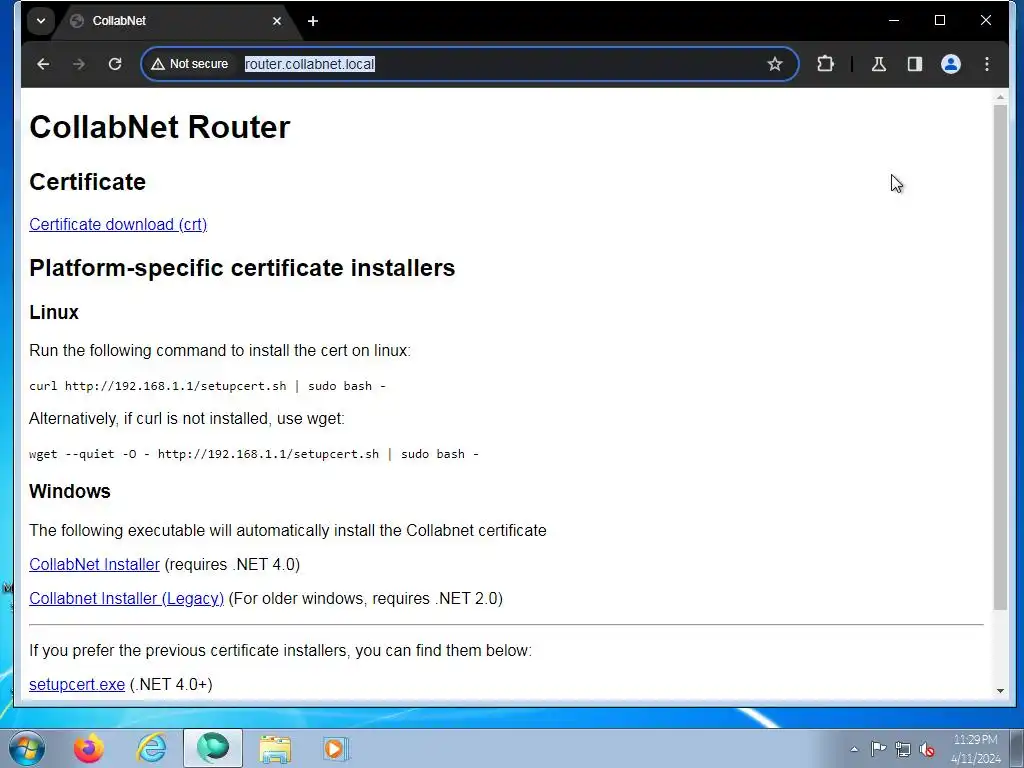
Task: Open Collabnet Installer (Legacy) link
Action: [127, 598]
